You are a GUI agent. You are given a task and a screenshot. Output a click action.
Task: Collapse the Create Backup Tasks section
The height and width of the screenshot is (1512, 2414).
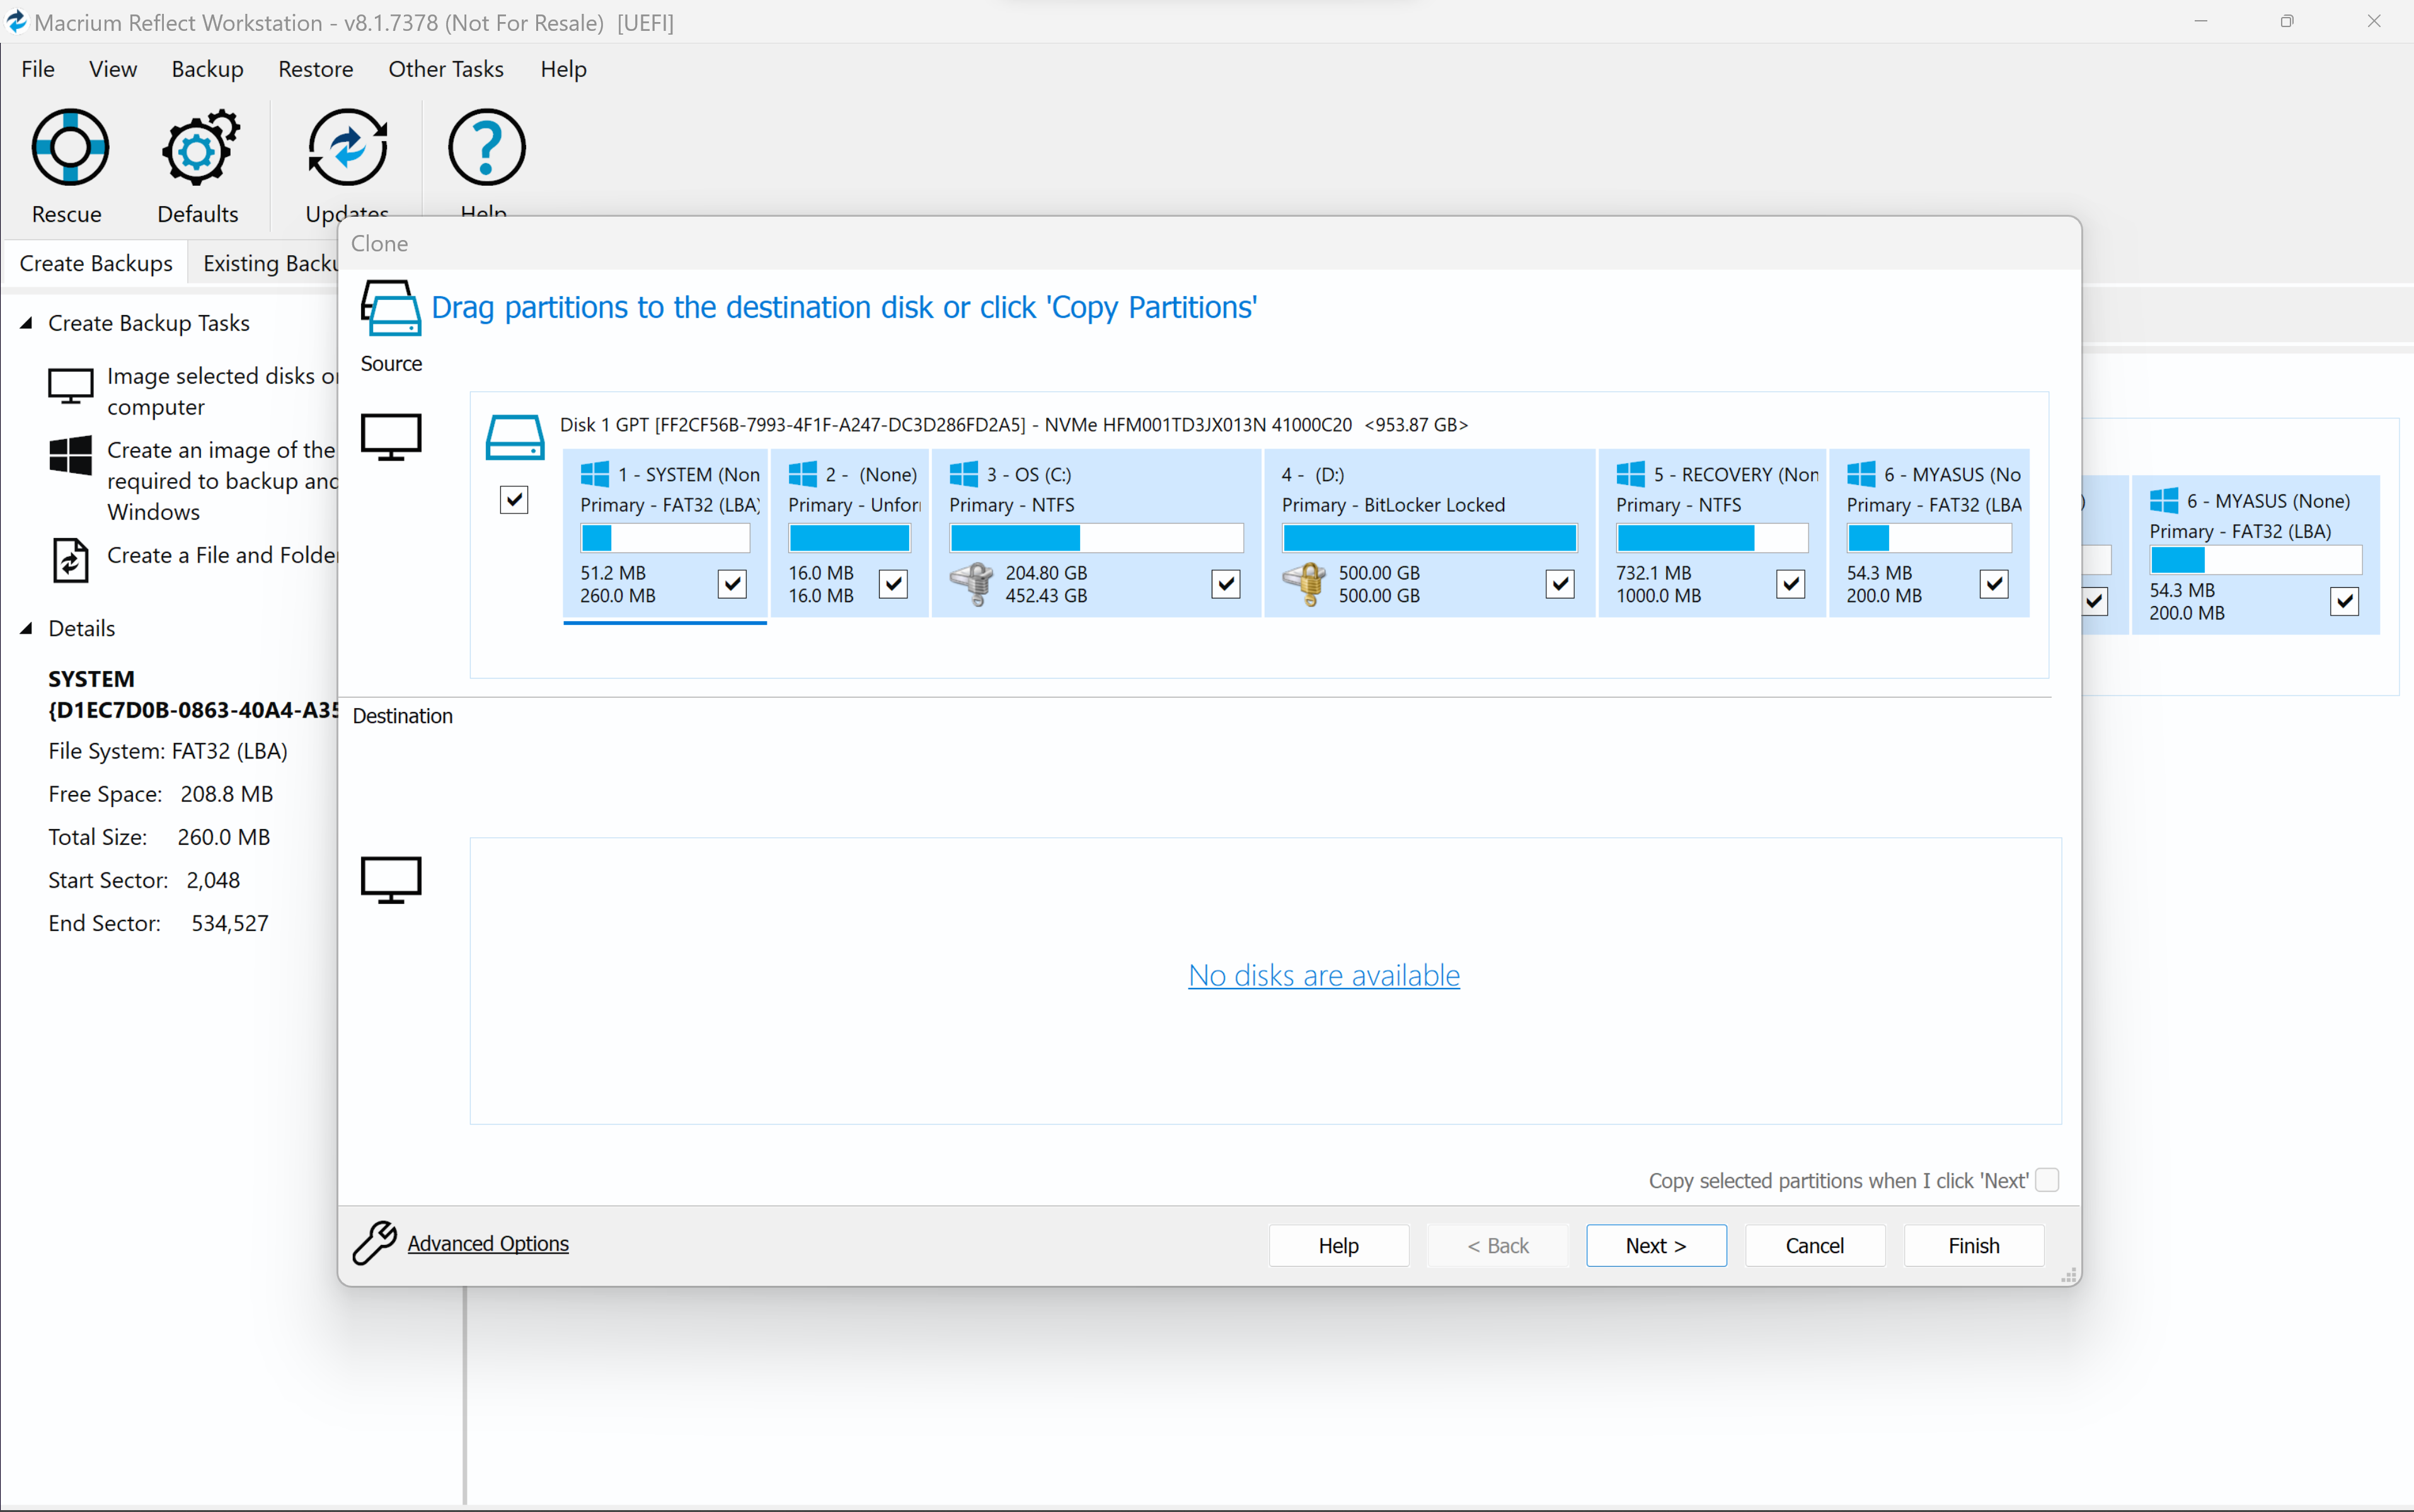pos(27,323)
